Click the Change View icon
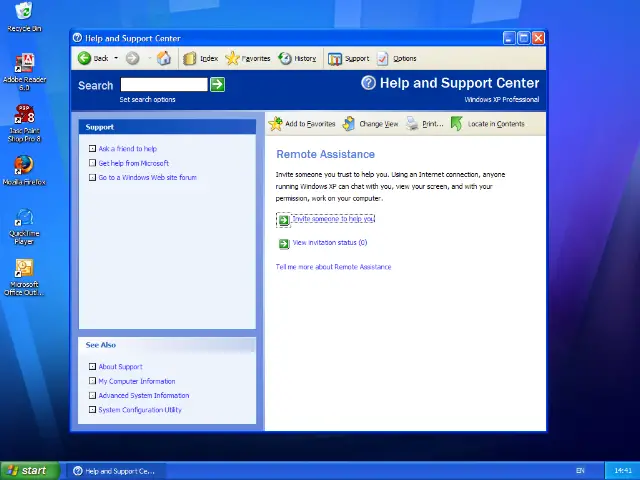The width and height of the screenshot is (640, 480). (349, 124)
